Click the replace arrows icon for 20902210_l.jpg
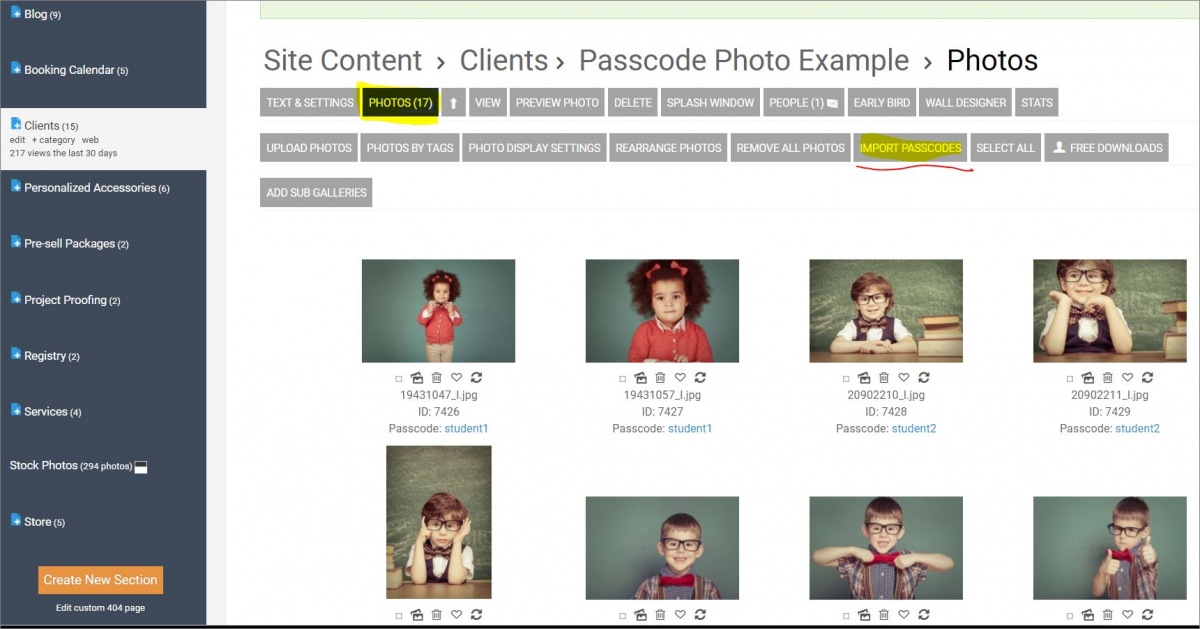 [x=924, y=377]
